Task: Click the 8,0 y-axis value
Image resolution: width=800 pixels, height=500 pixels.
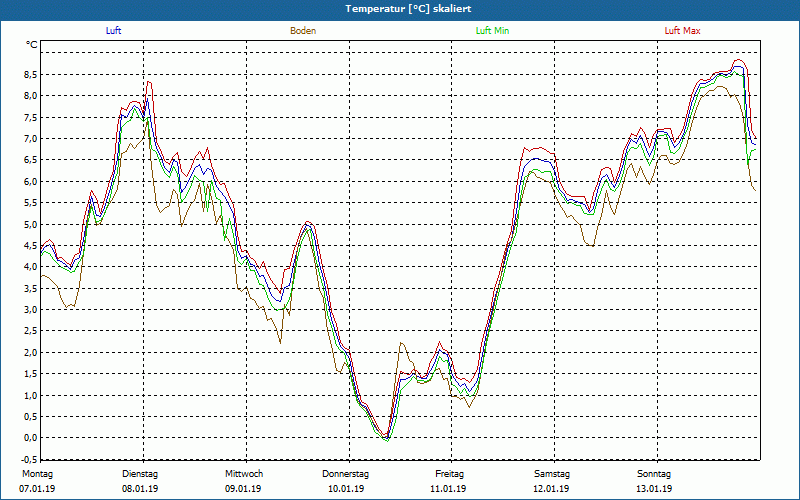Action: pos(30,96)
